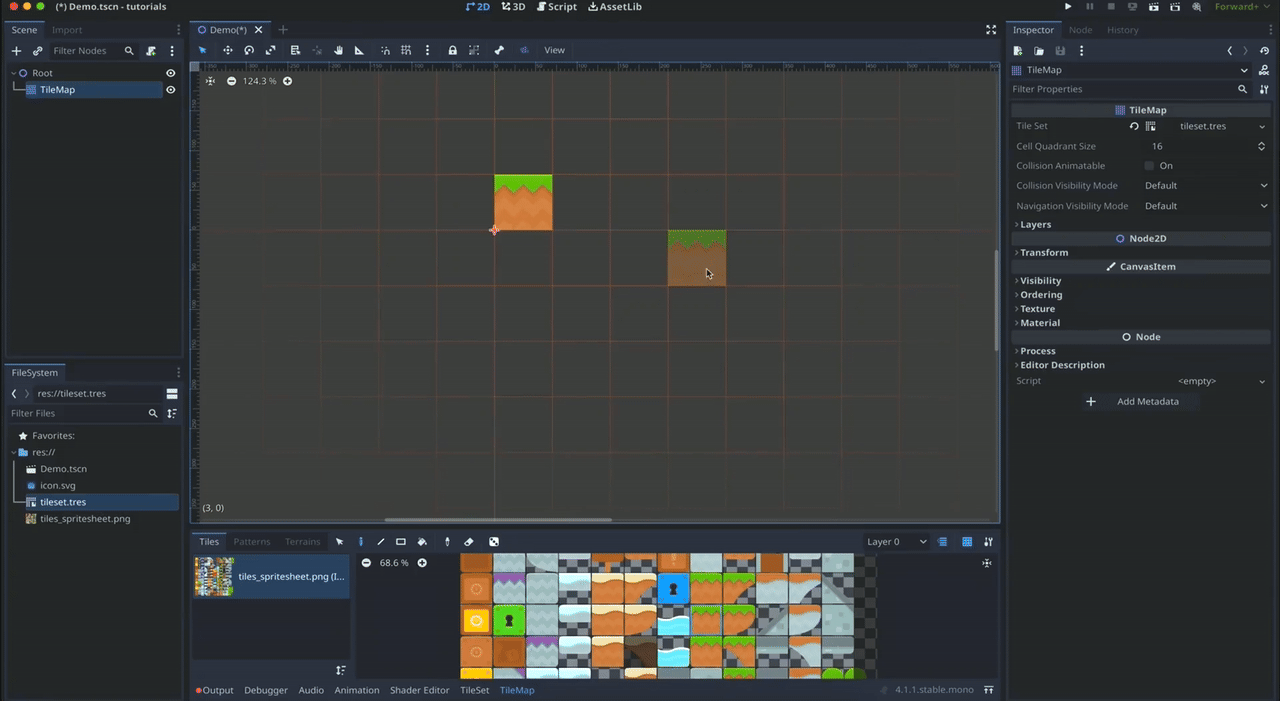This screenshot has height=701, width=1280.
Task: Select the TileMap paint pencil tool
Action: coord(361,542)
